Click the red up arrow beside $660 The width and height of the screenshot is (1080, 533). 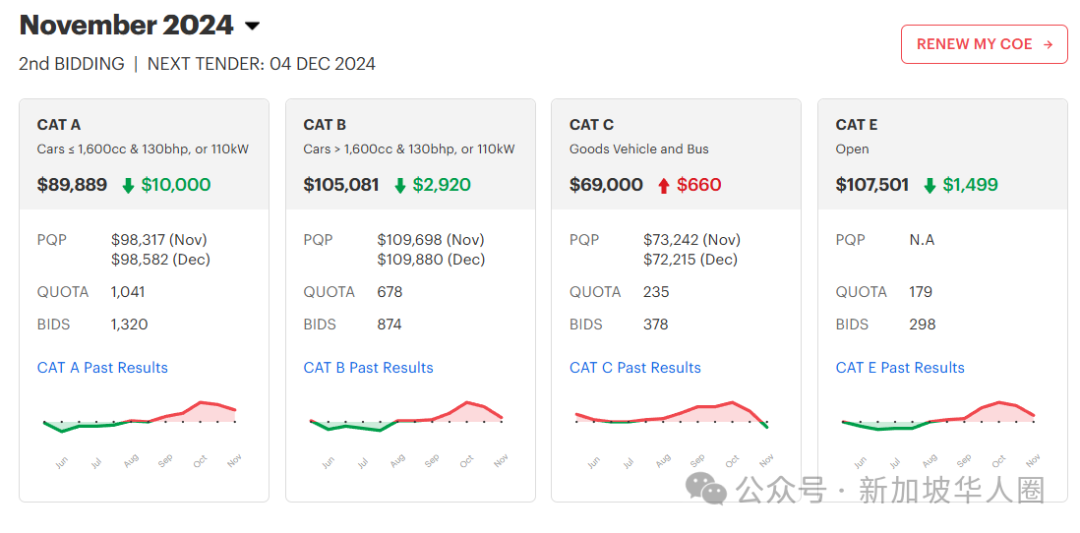coord(663,185)
